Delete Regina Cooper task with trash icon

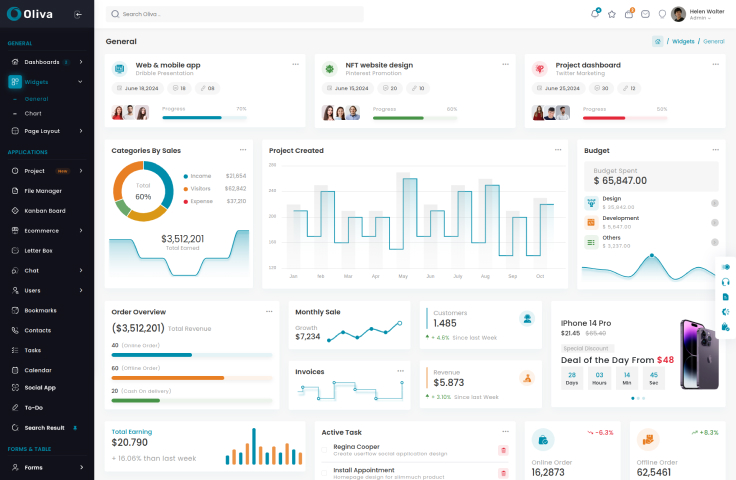pos(503,450)
